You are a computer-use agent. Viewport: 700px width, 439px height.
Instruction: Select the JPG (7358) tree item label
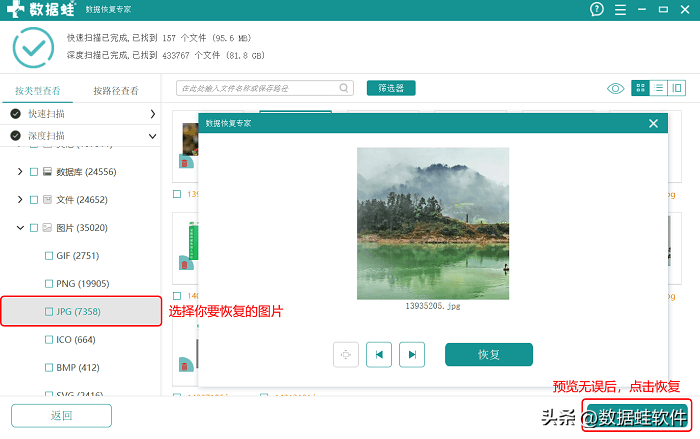(78, 312)
